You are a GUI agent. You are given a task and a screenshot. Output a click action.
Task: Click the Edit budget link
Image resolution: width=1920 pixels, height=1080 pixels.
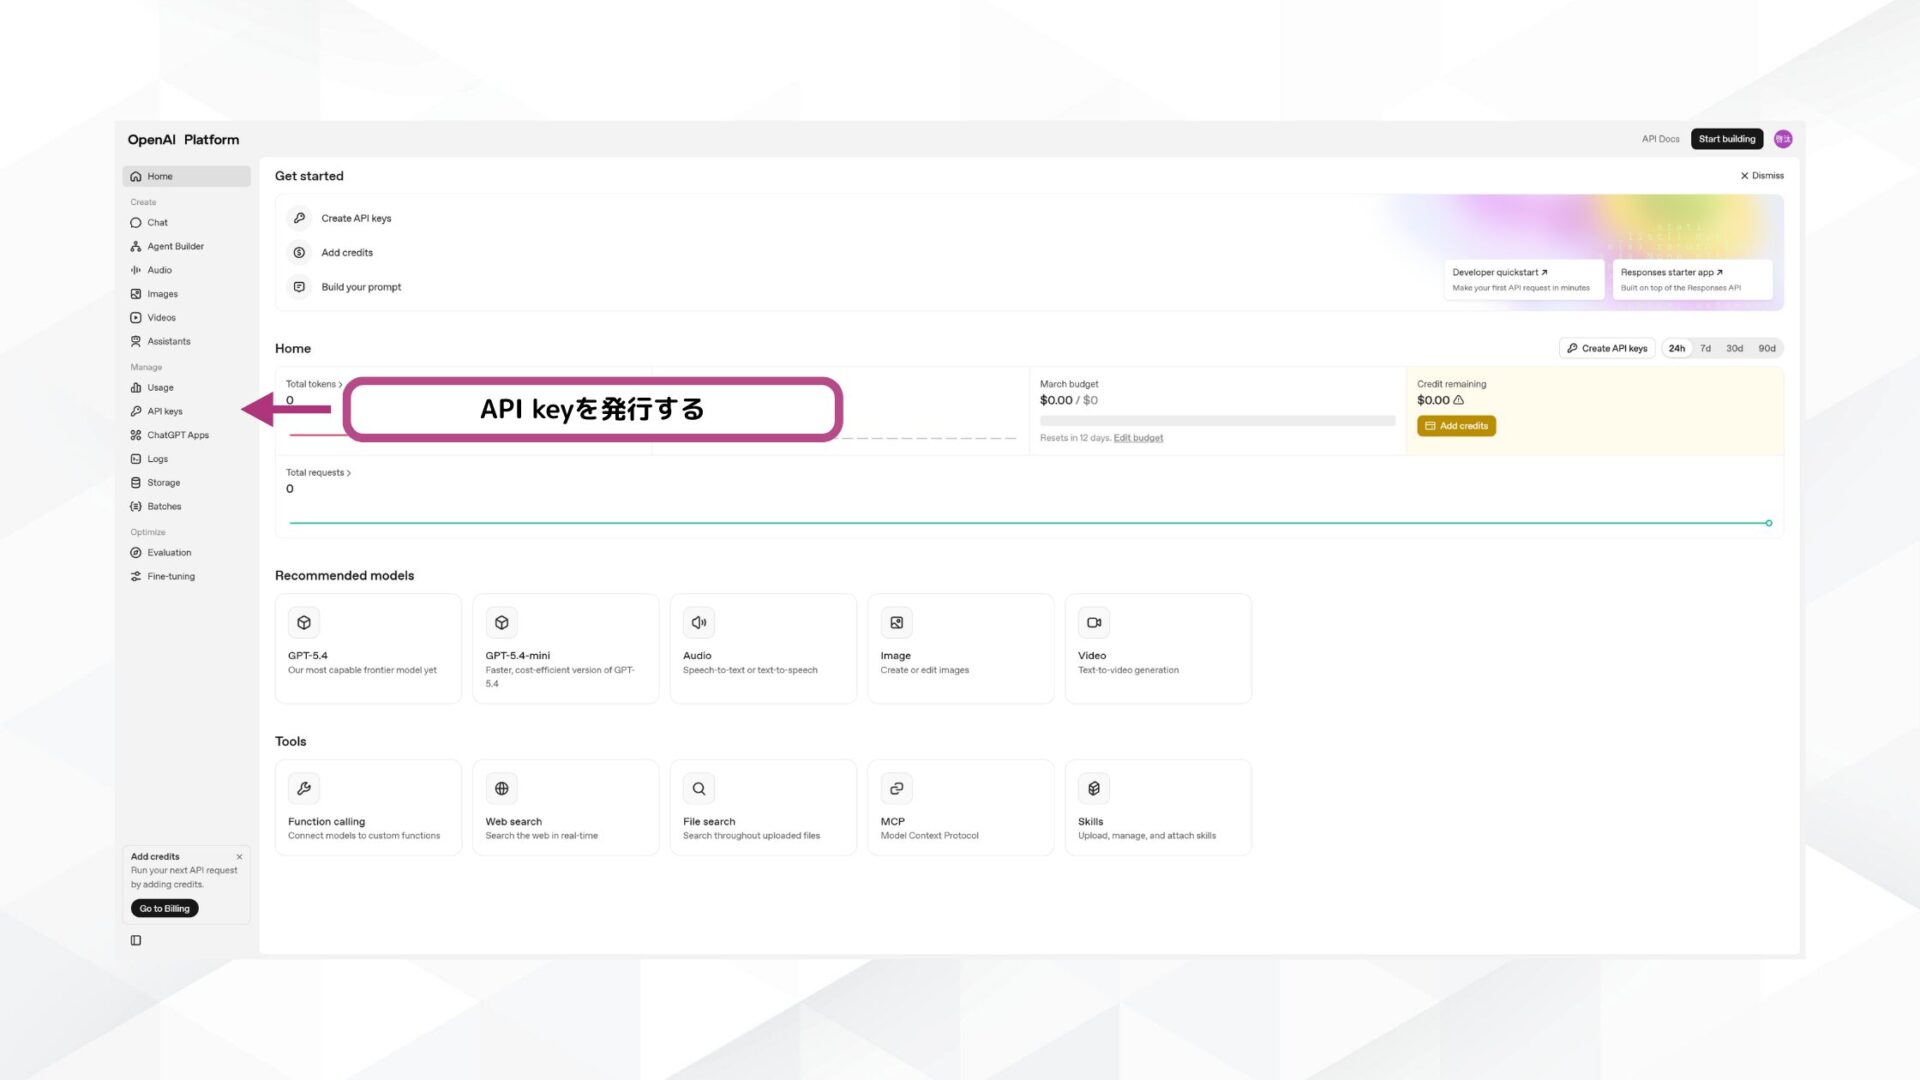(1138, 437)
